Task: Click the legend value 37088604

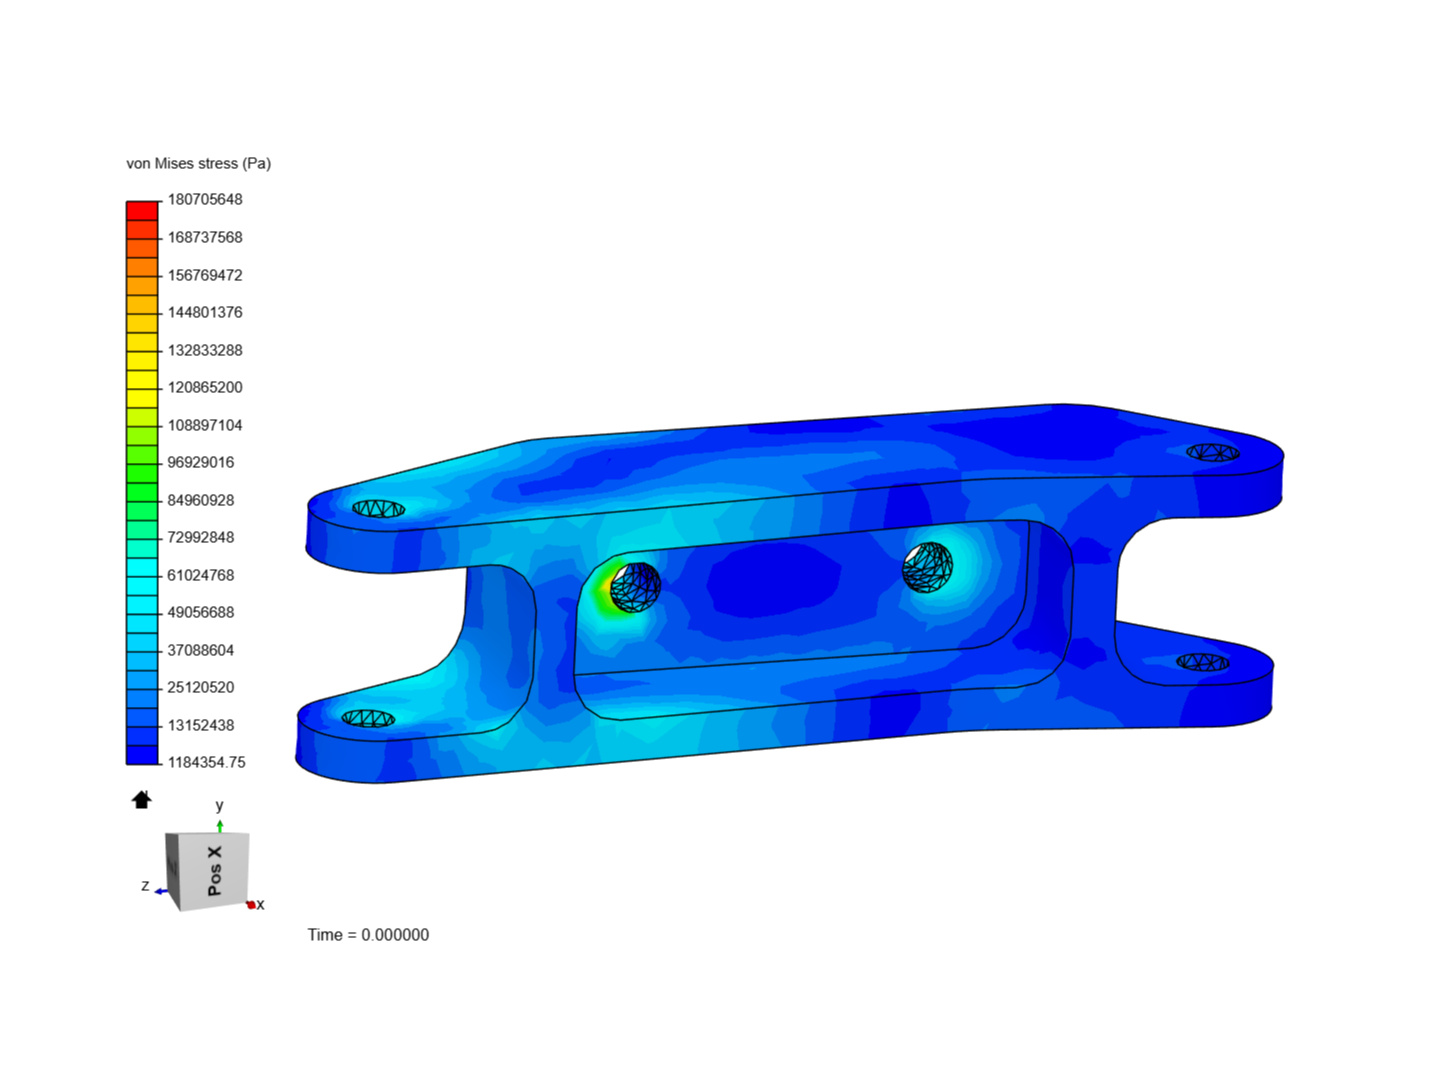Action: pyautogui.click(x=201, y=650)
